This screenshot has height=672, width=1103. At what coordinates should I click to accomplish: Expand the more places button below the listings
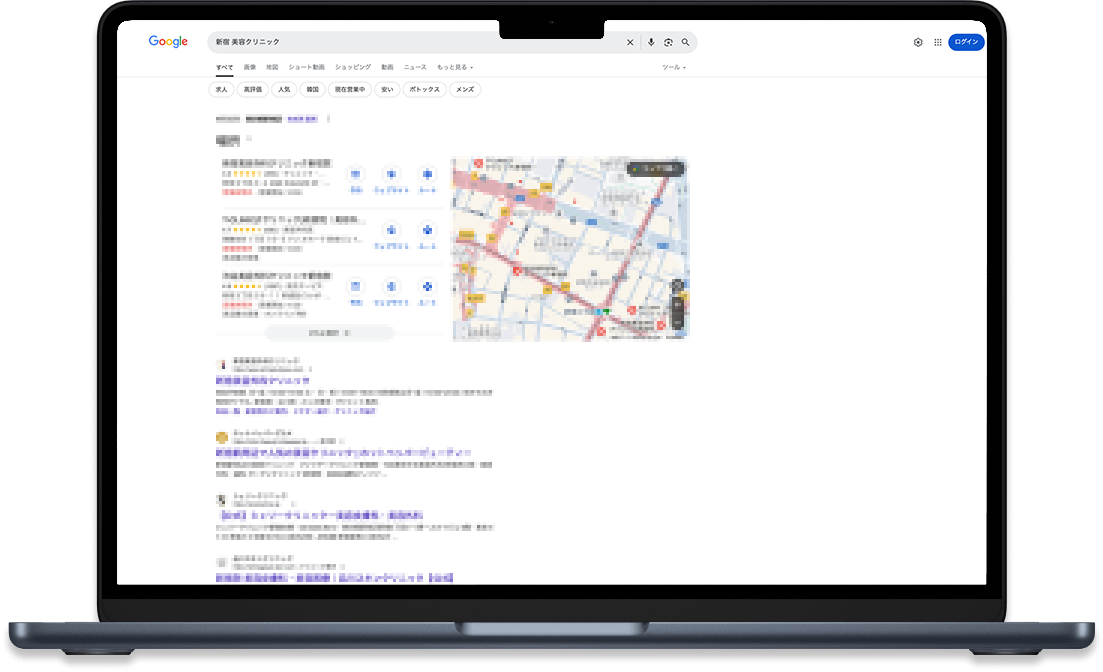tap(329, 332)
